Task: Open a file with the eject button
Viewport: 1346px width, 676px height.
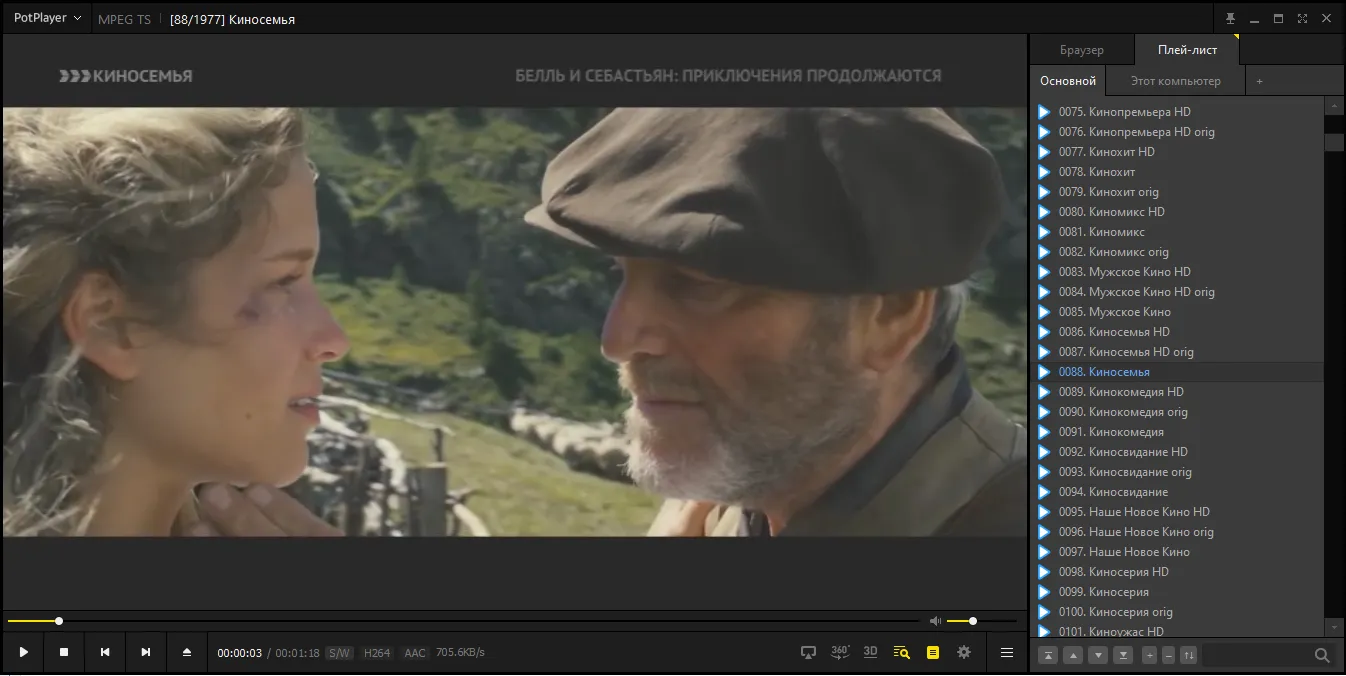Action: click(x=187, y=652)
